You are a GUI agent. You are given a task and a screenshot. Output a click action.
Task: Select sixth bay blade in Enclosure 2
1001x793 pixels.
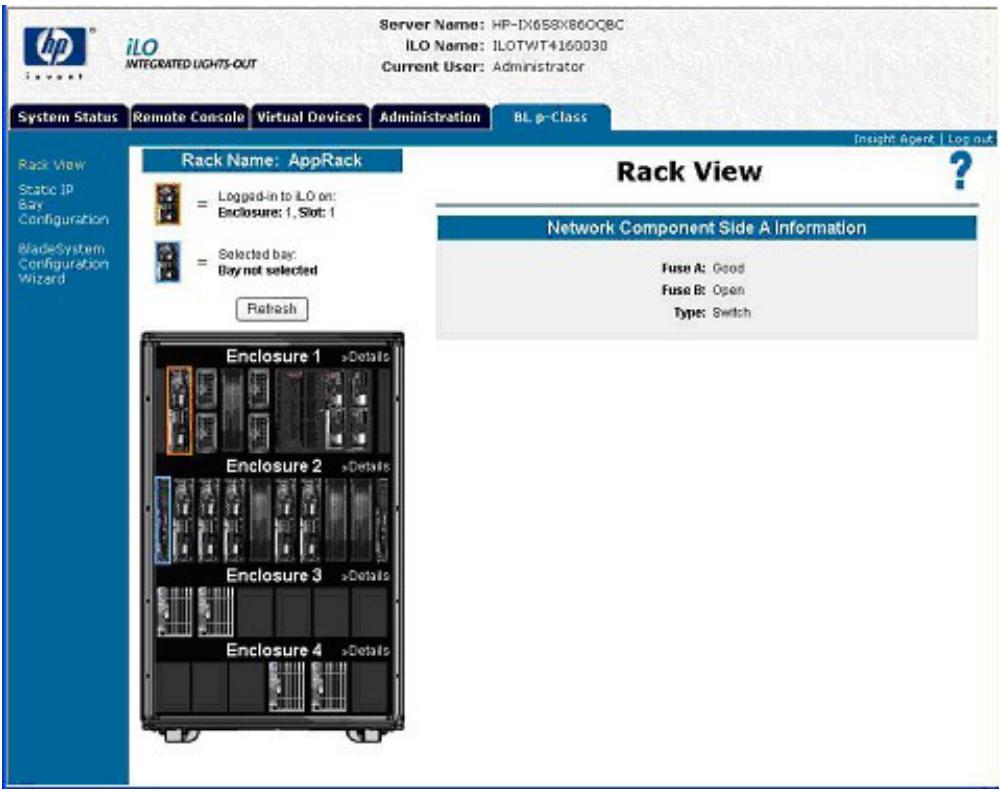point(285,520)
